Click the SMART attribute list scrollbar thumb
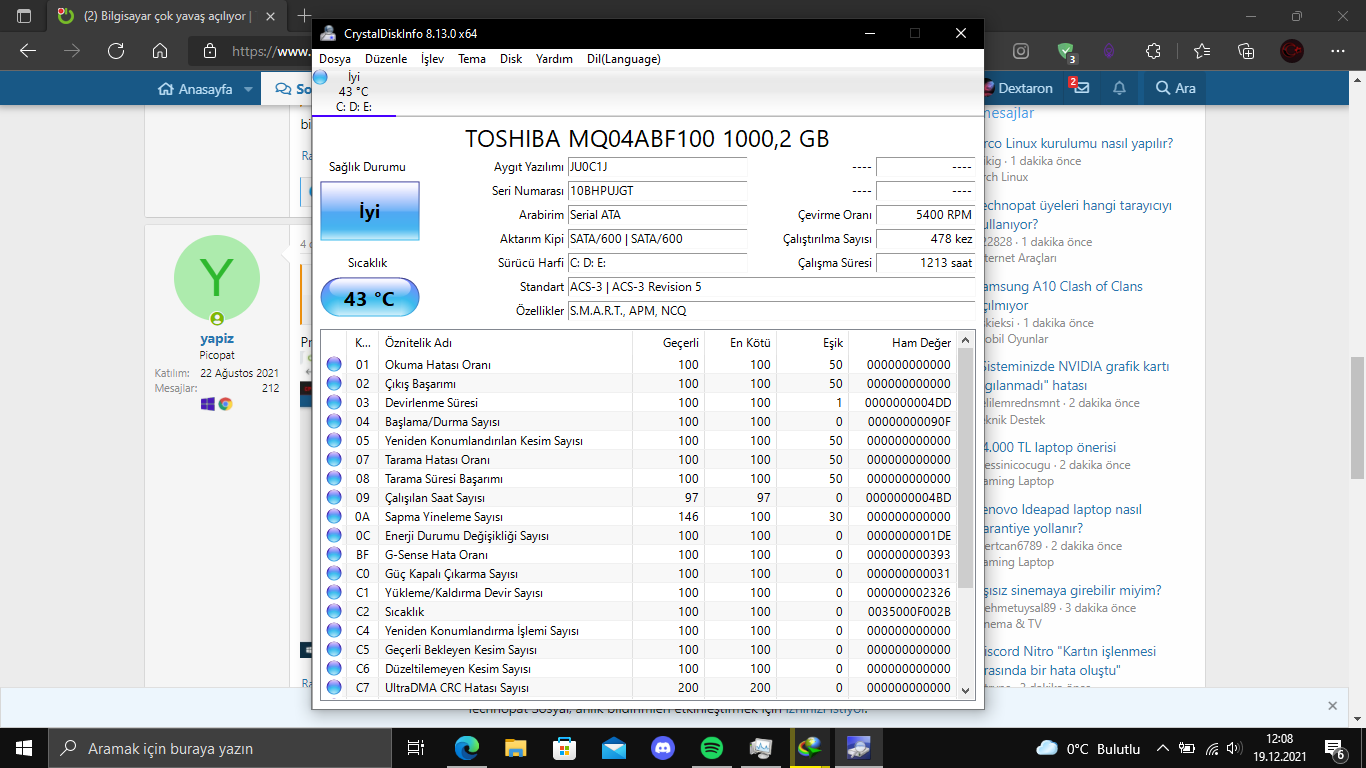This screenshot has width=1366, height=768. pyautogui.click(x=965, y=468)
